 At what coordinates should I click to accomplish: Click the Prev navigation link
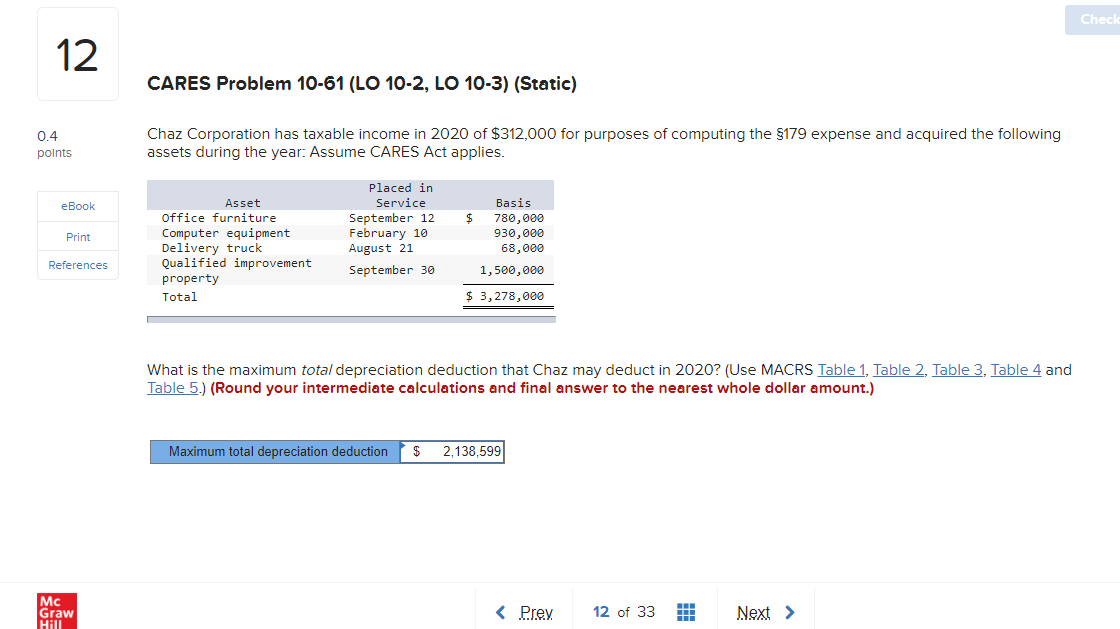point(536,612)
